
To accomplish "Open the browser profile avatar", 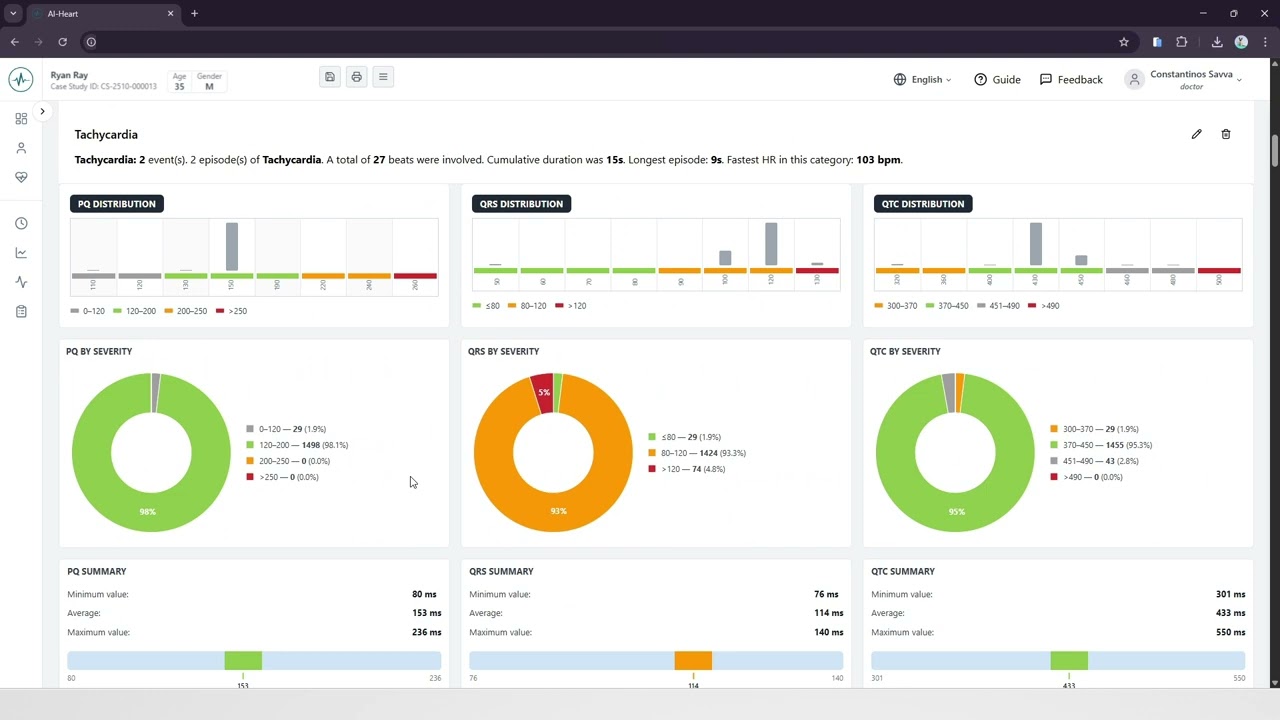I will pyautogui.click(x=1241, y=42).
